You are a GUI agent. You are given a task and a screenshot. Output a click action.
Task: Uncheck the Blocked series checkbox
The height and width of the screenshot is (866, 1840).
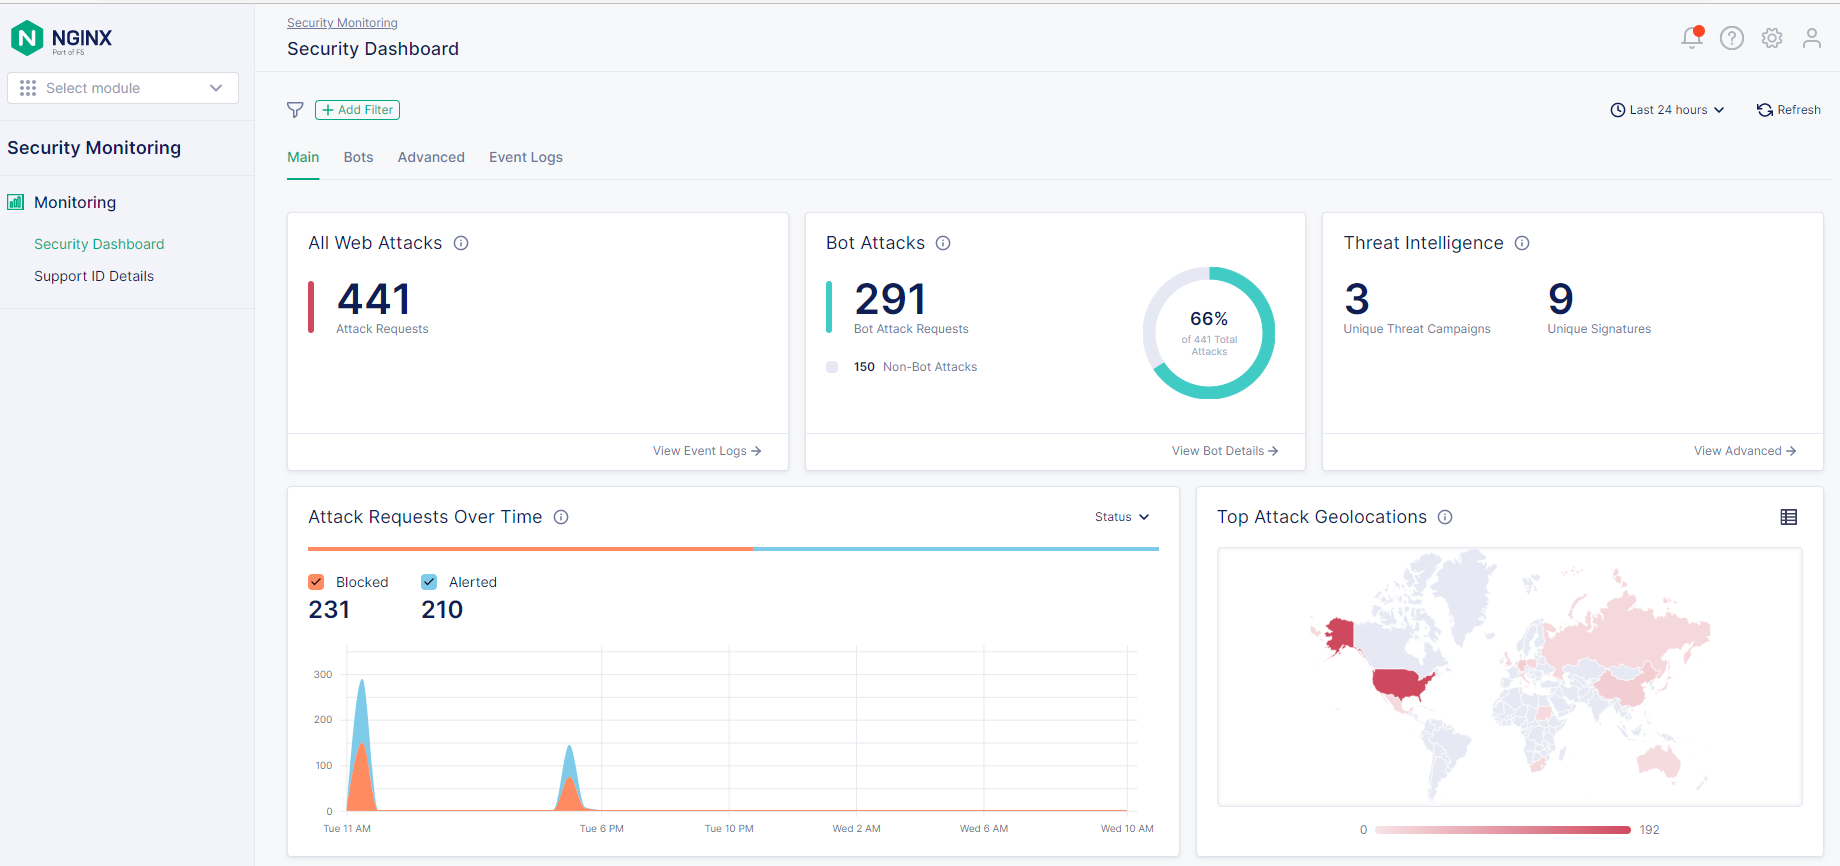click(x=316, y=582)
